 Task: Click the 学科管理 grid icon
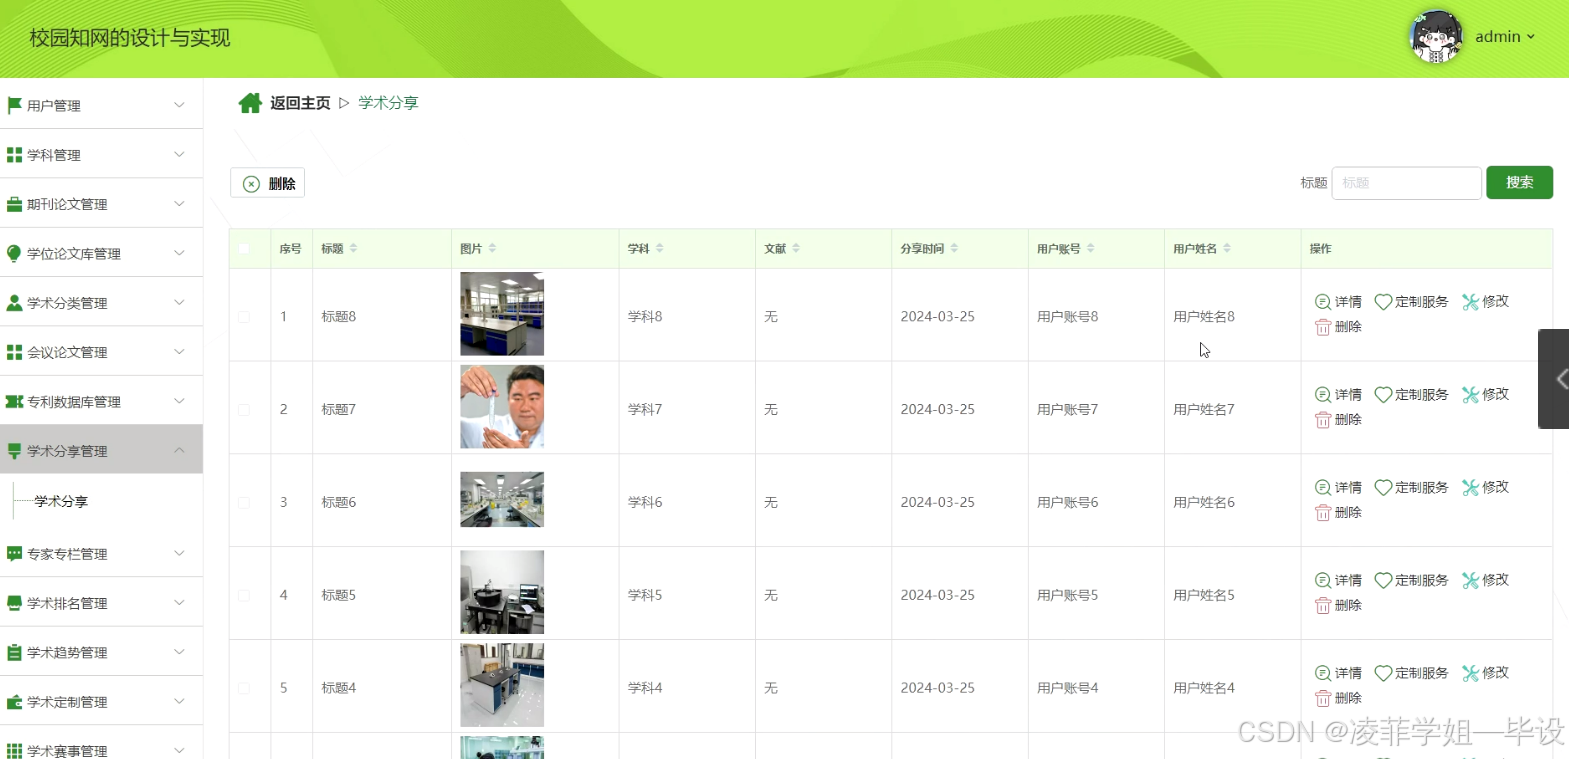(x=14, y=155)
